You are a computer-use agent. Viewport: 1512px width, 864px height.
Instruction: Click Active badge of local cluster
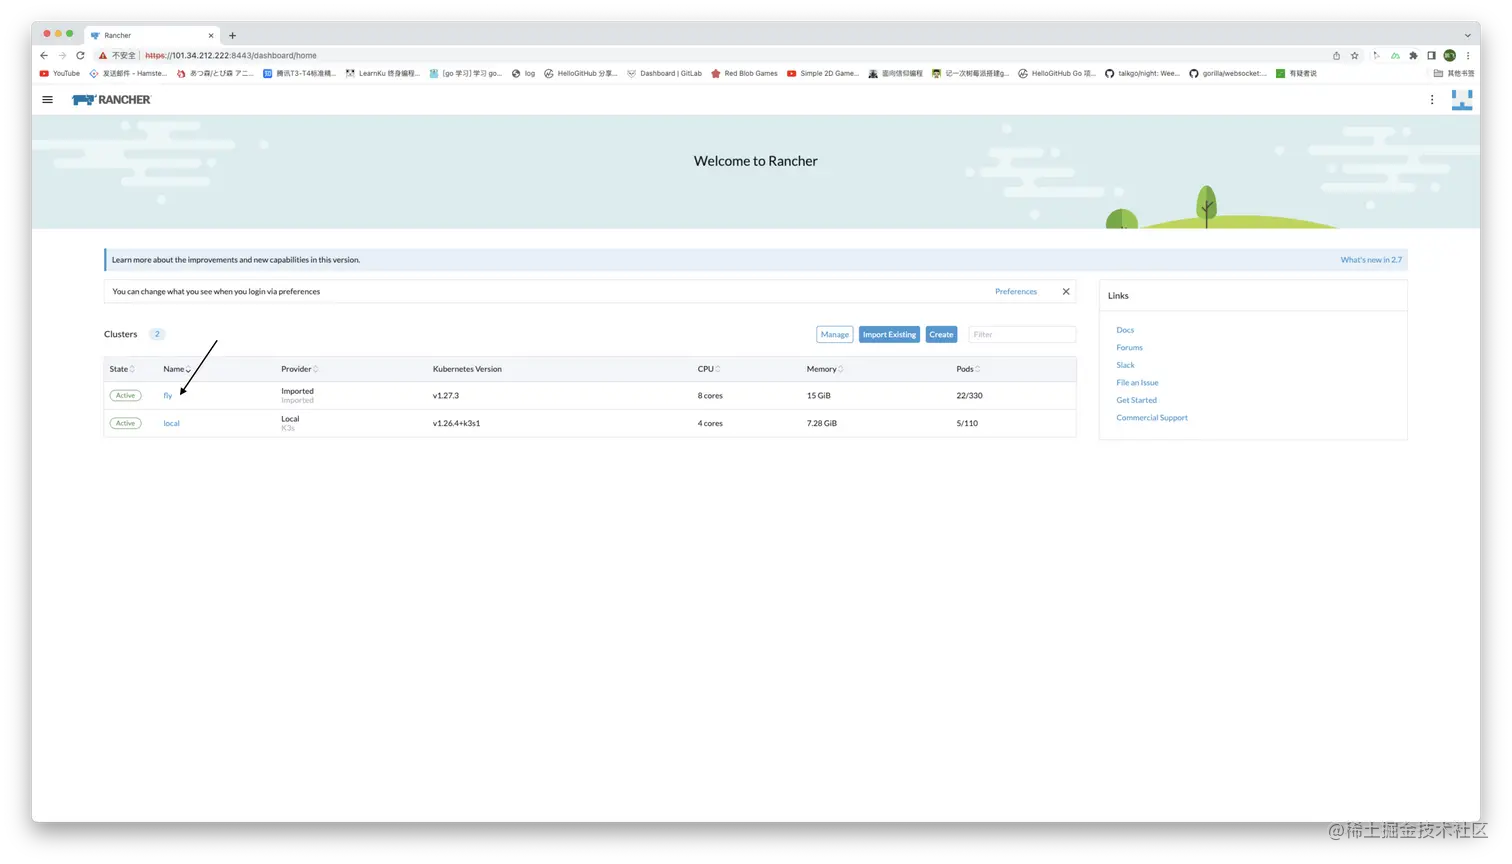(125, 424)
